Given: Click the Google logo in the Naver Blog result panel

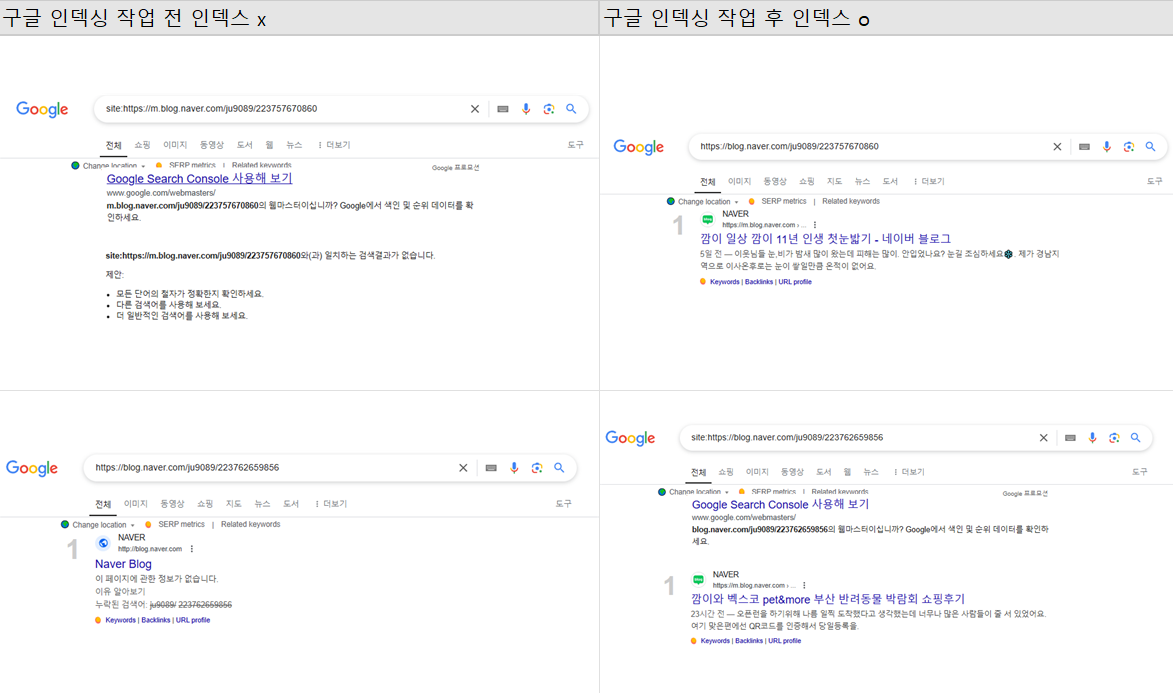Looking at the screenshot, I should point(32,468).
